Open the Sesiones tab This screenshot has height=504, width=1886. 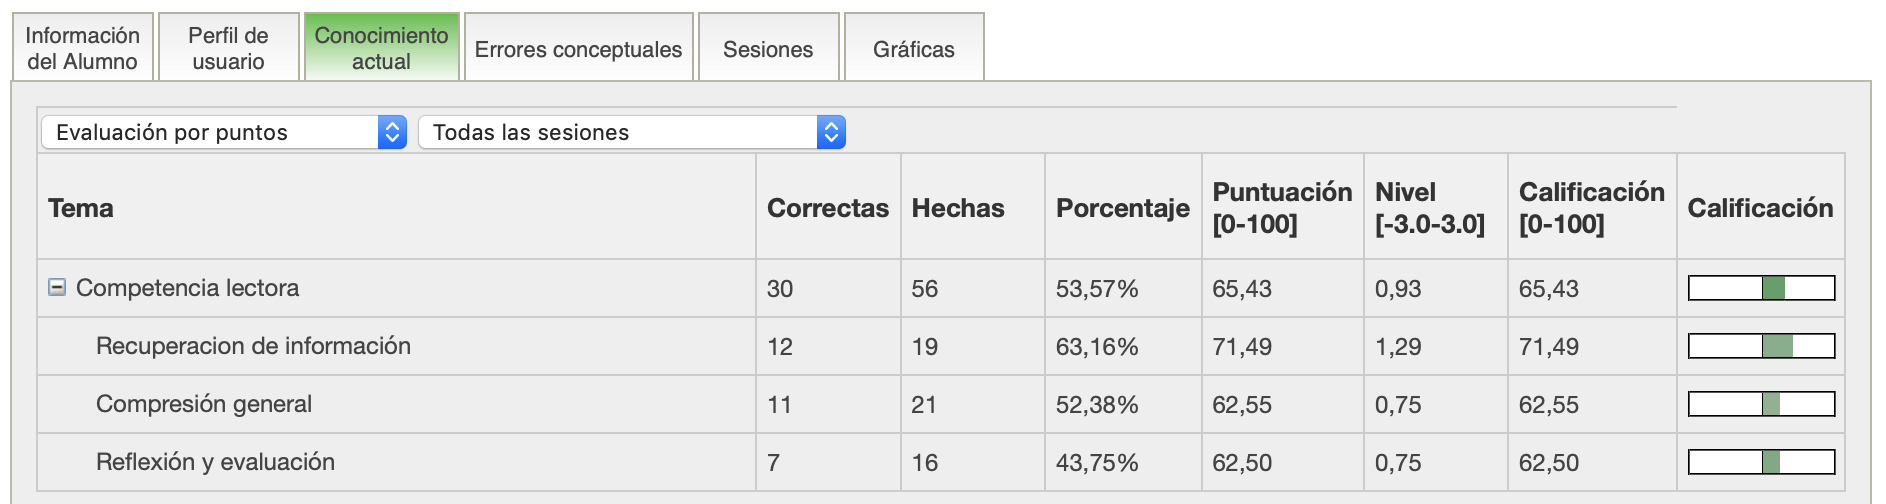tap(768, 49)
